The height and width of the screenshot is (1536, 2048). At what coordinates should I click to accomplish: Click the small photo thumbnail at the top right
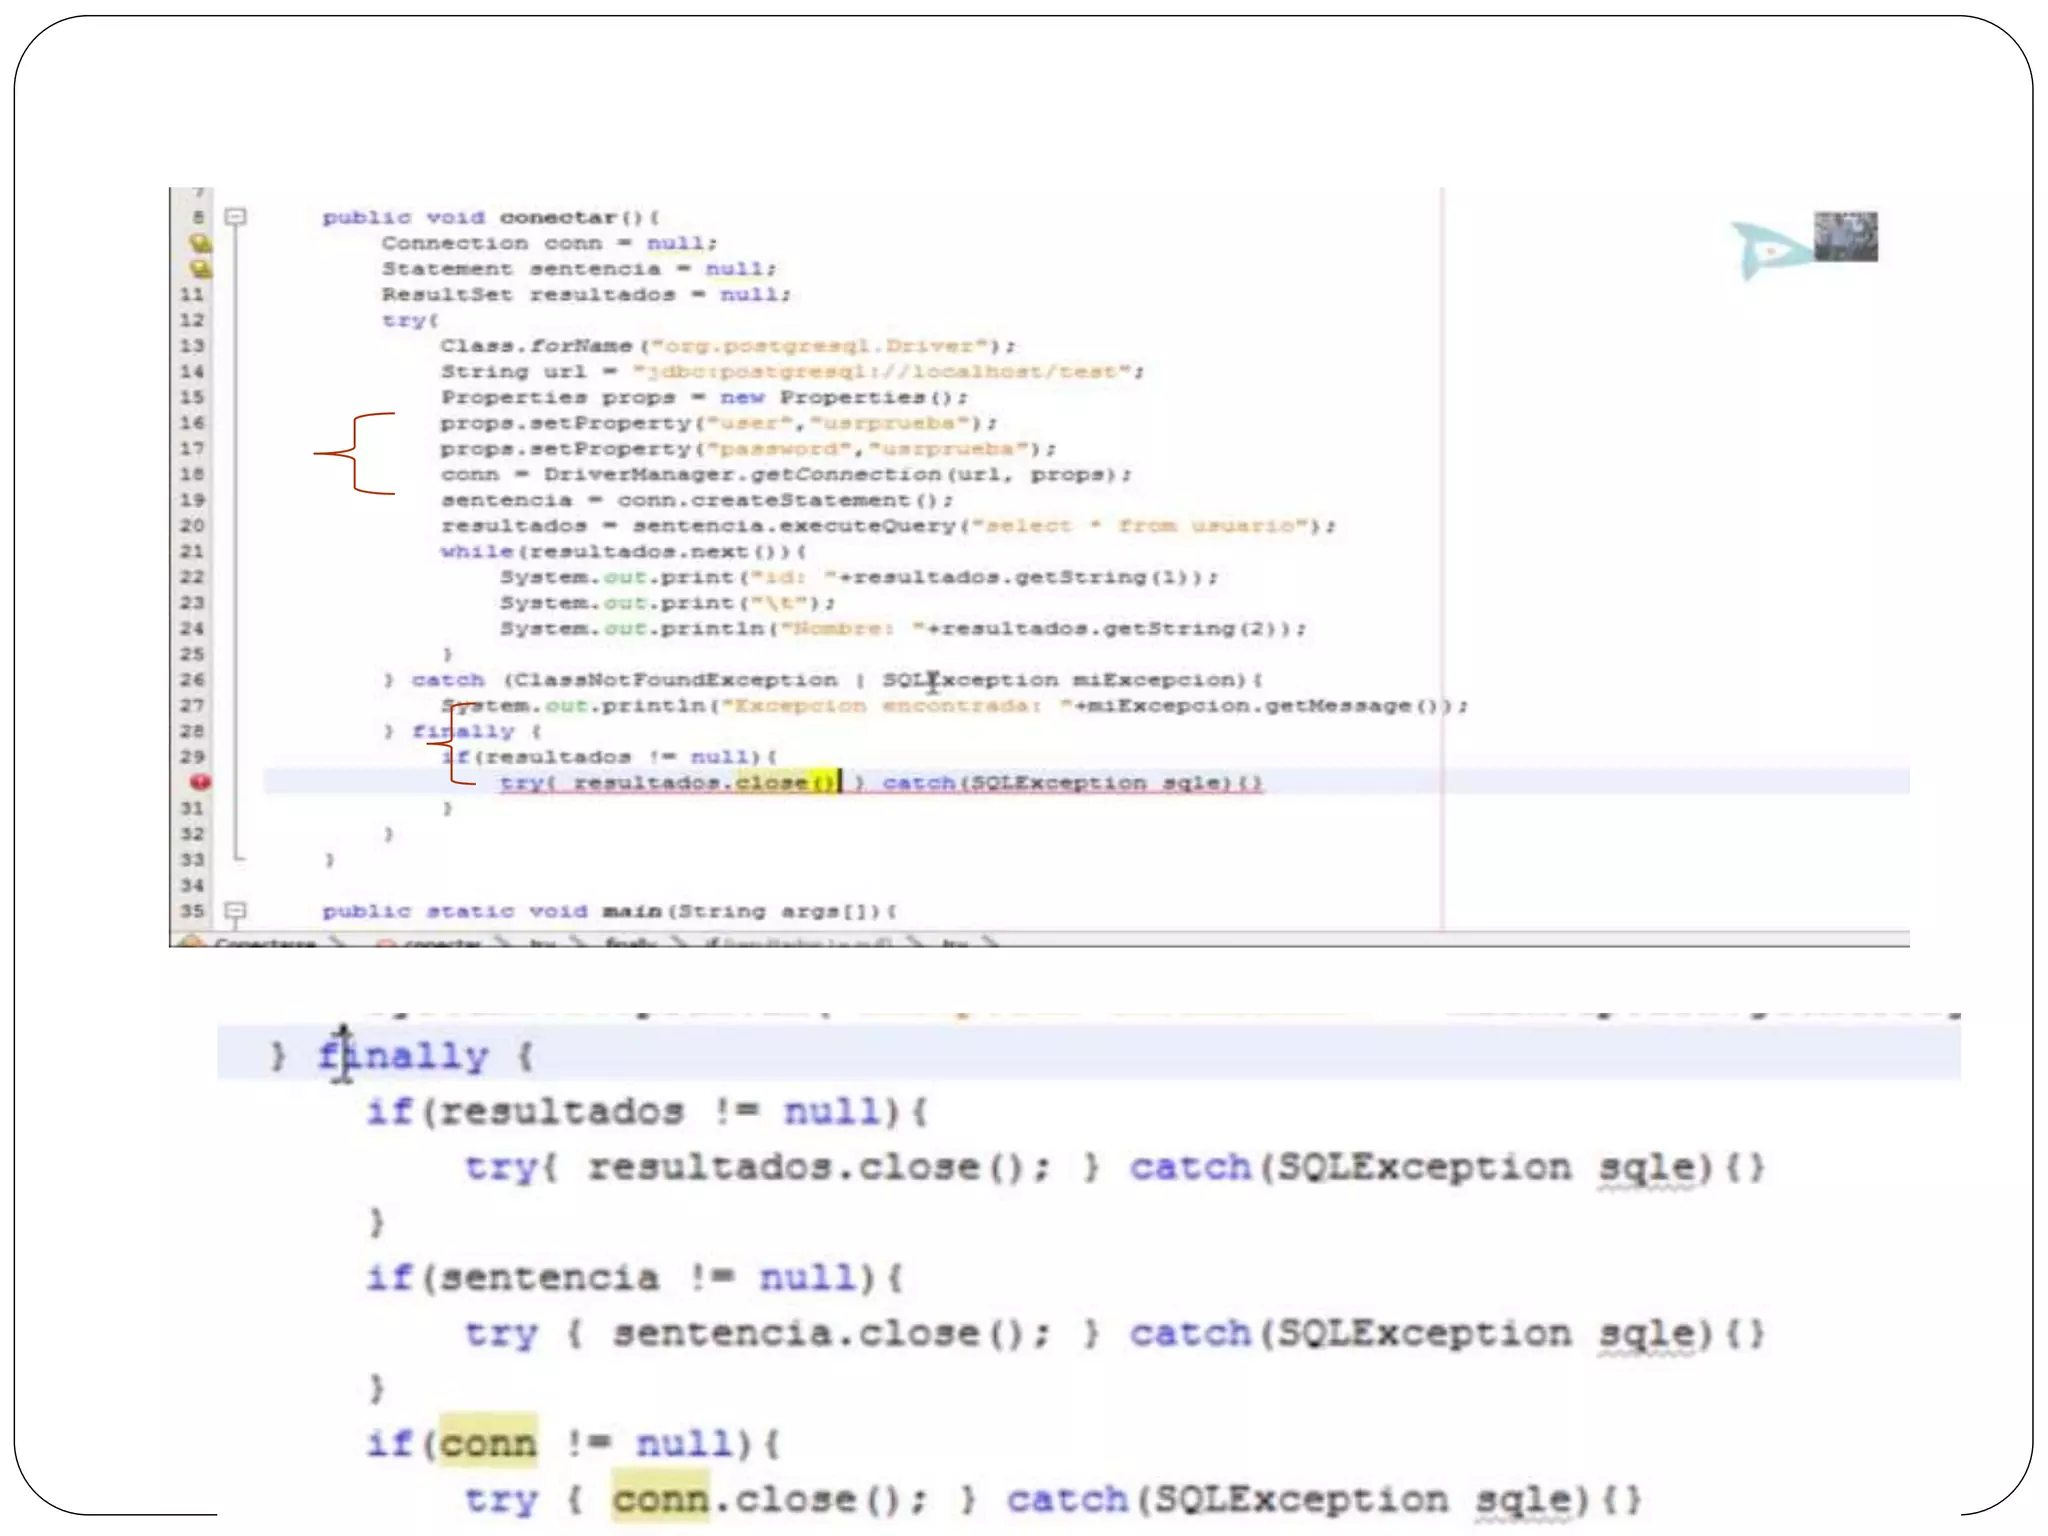point(1845,237)
